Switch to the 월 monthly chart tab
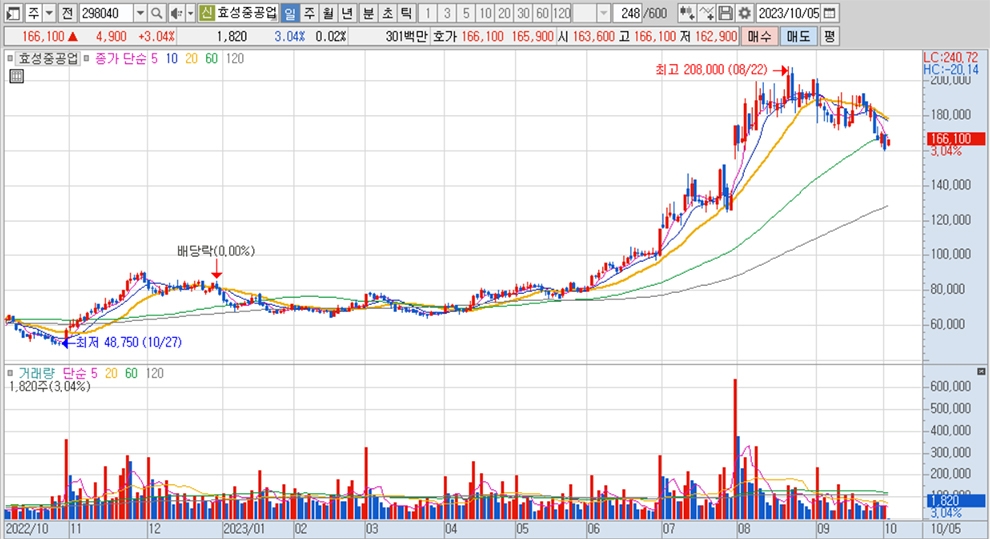Viewport: 990px width, 539px height. (x=328, y=13)
